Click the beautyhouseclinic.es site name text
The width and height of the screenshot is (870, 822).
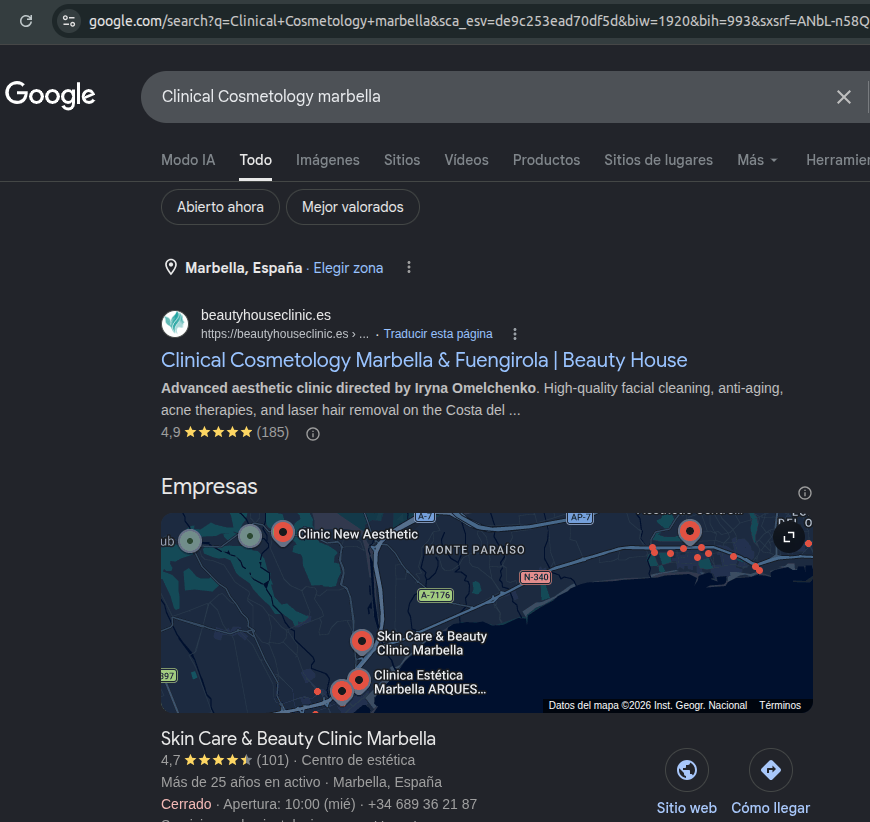click(266, 315)
